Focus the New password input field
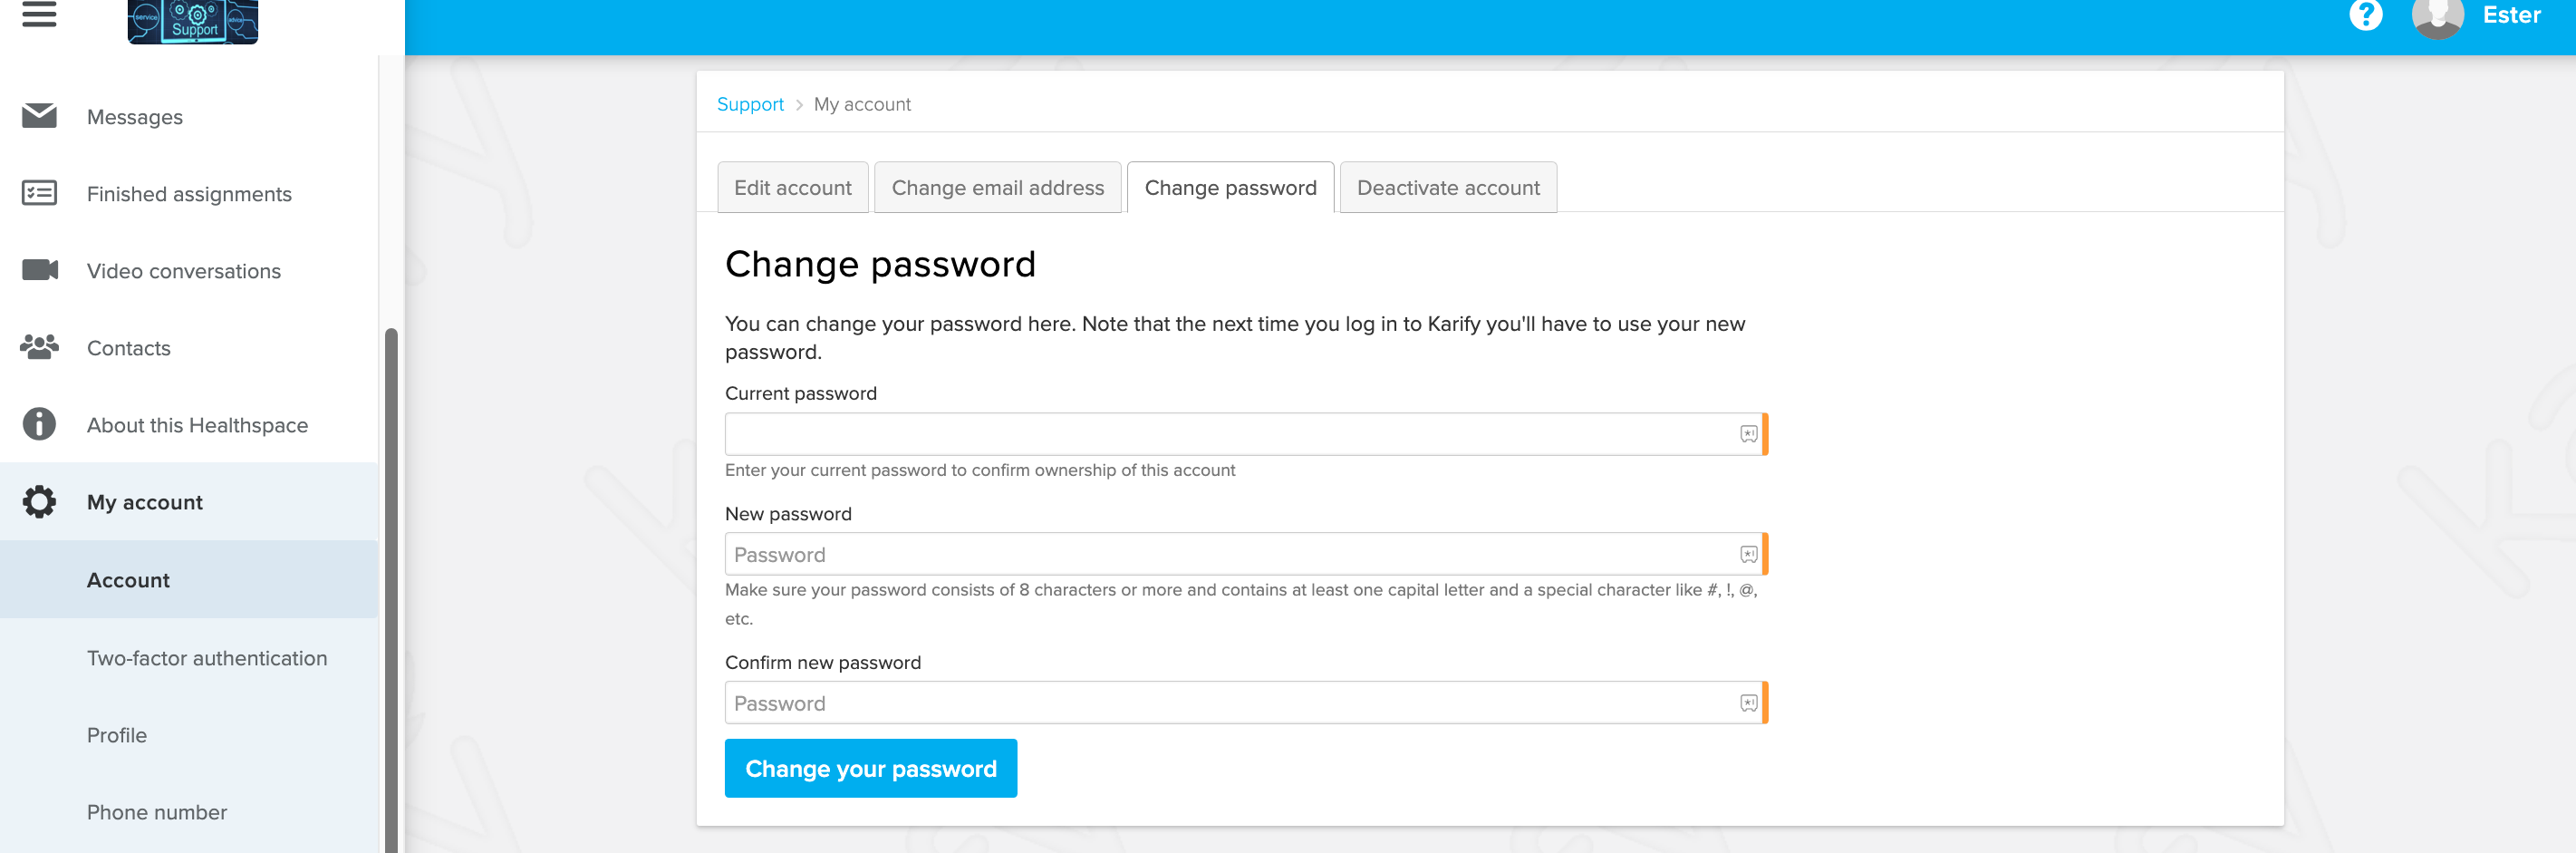The width and height of the screenshot is (2576, 853). [x=1245, y=554]
